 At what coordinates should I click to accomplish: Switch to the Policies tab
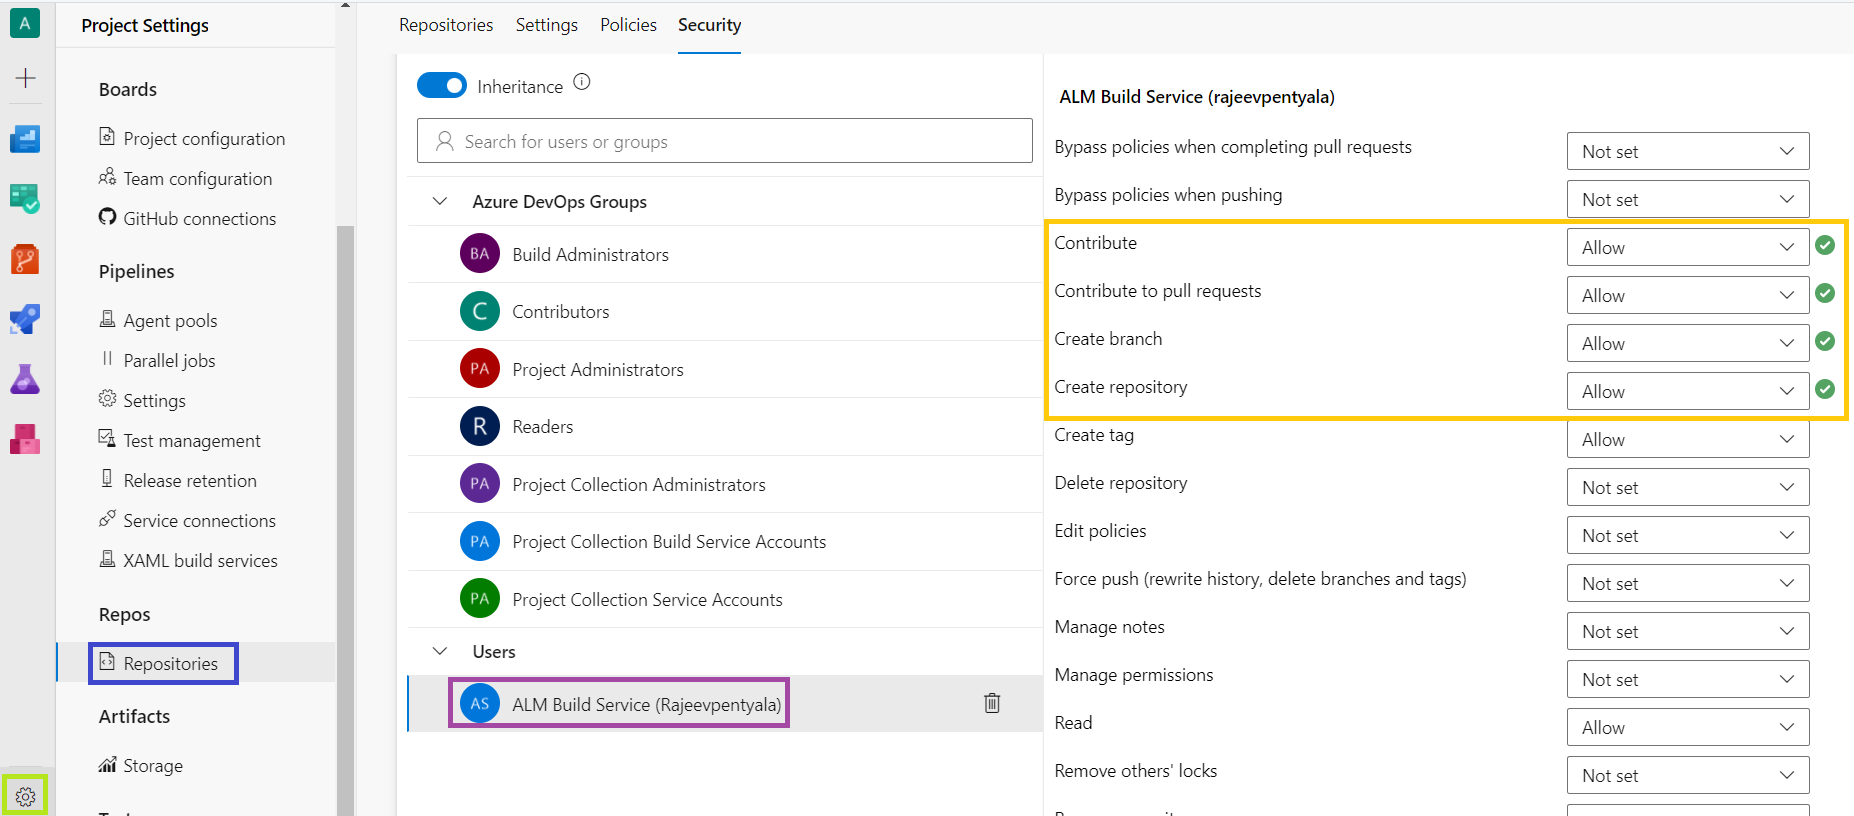point(628,25)
